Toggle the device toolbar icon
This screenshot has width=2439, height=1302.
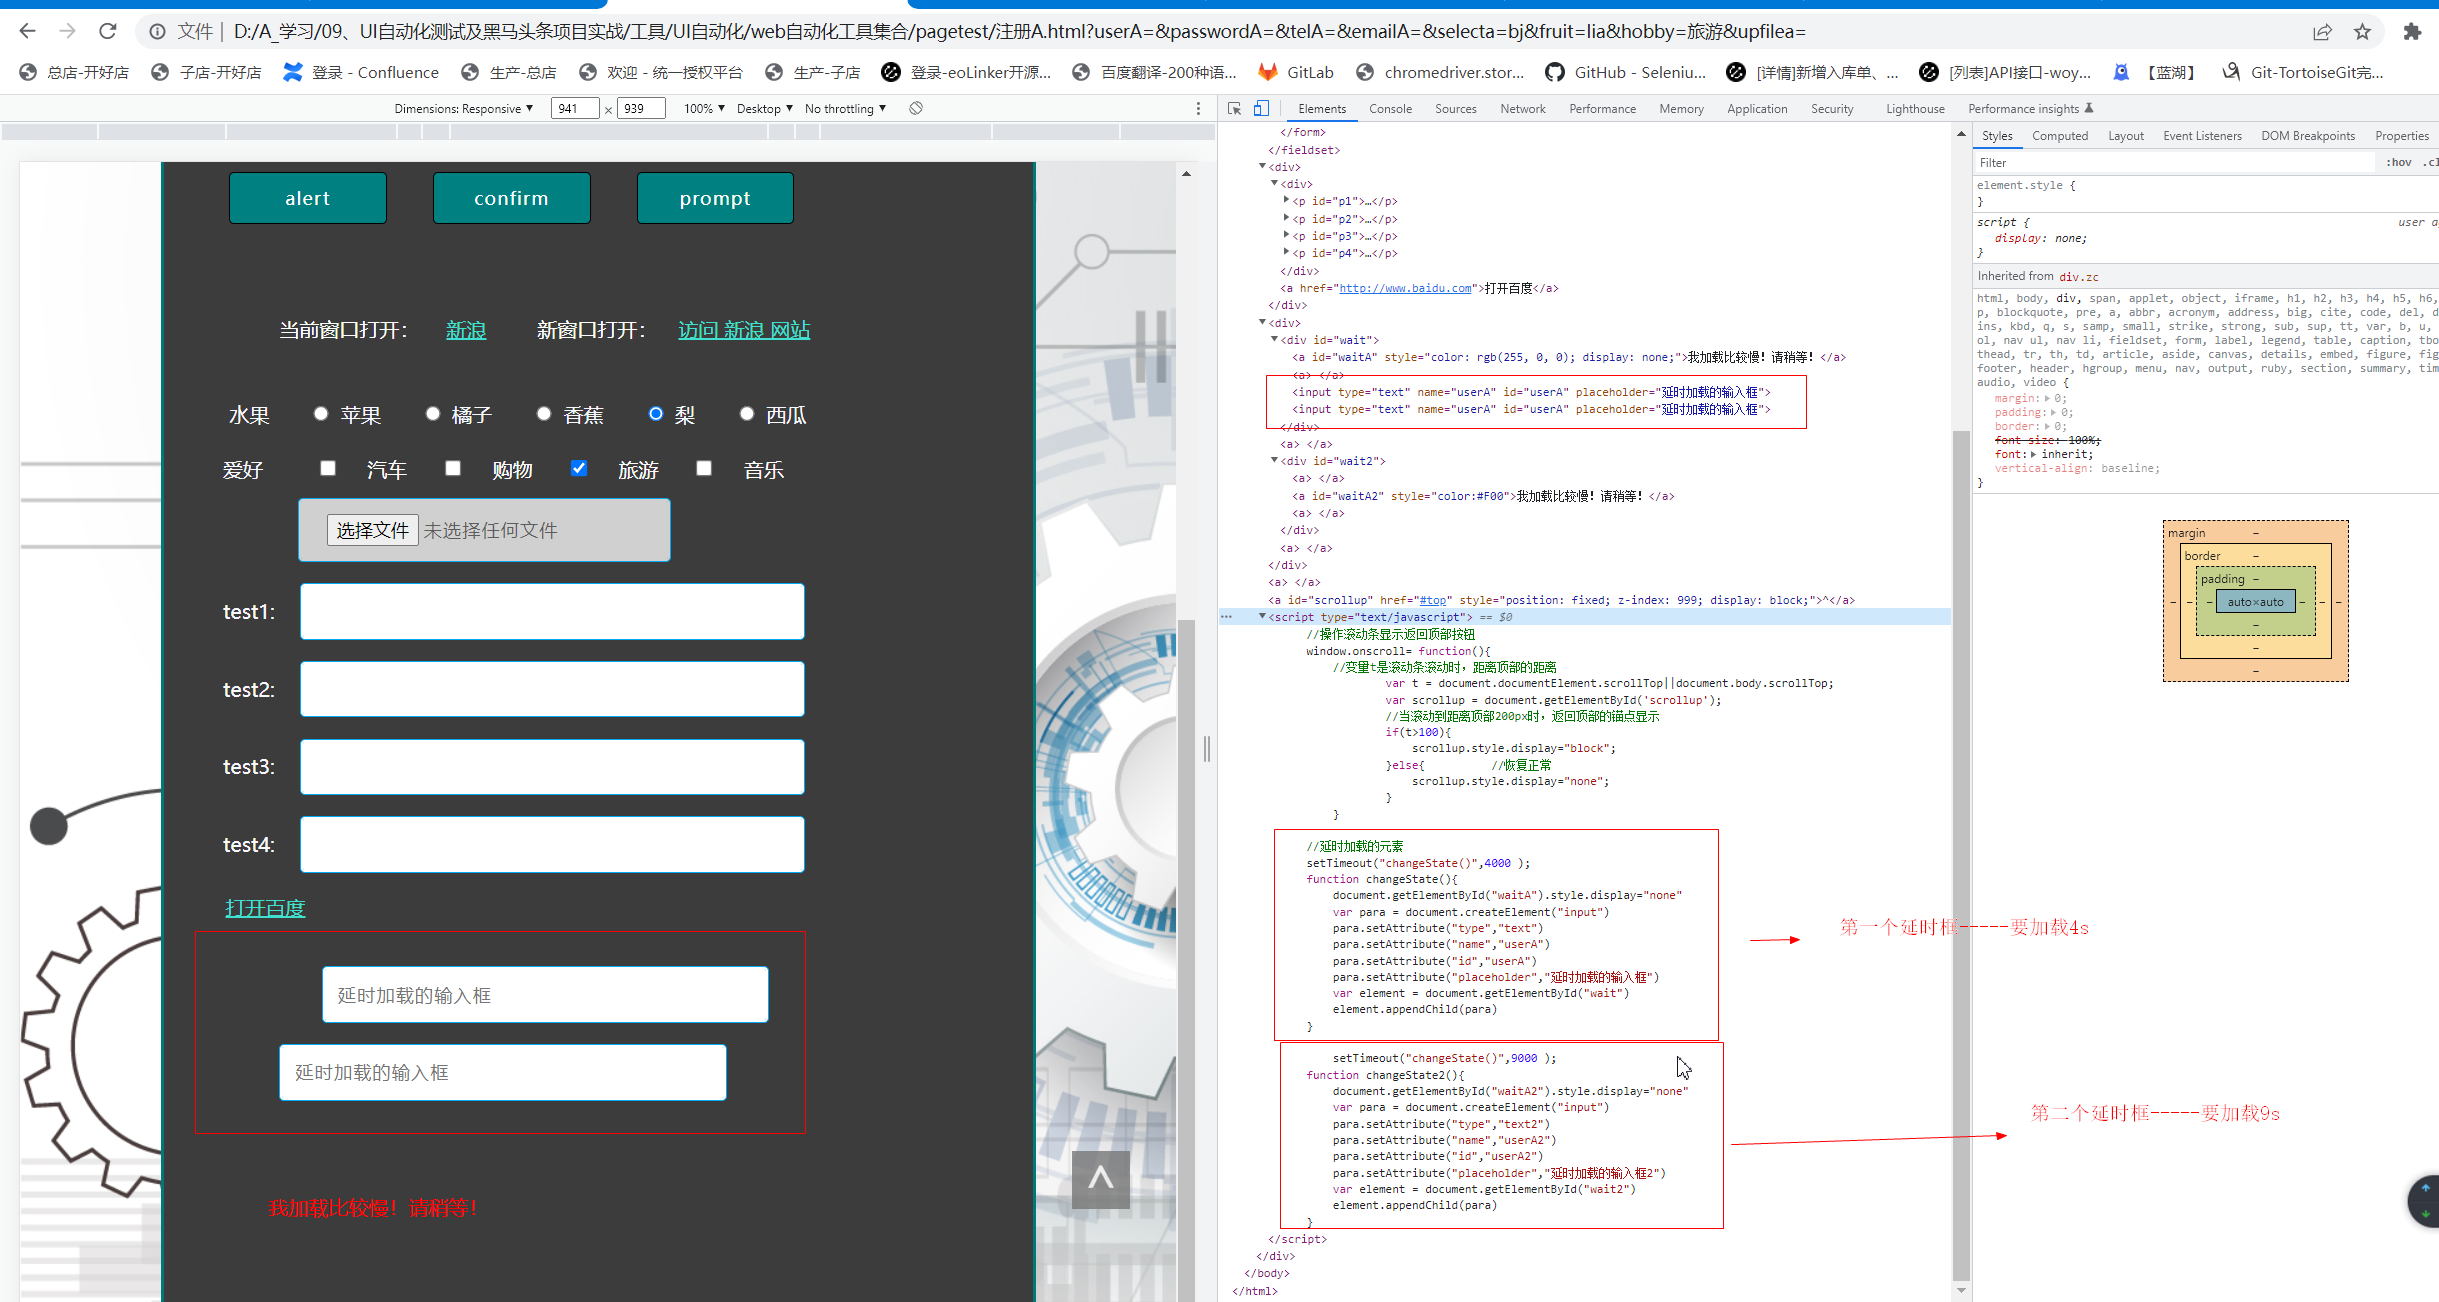pos(1261,108)
